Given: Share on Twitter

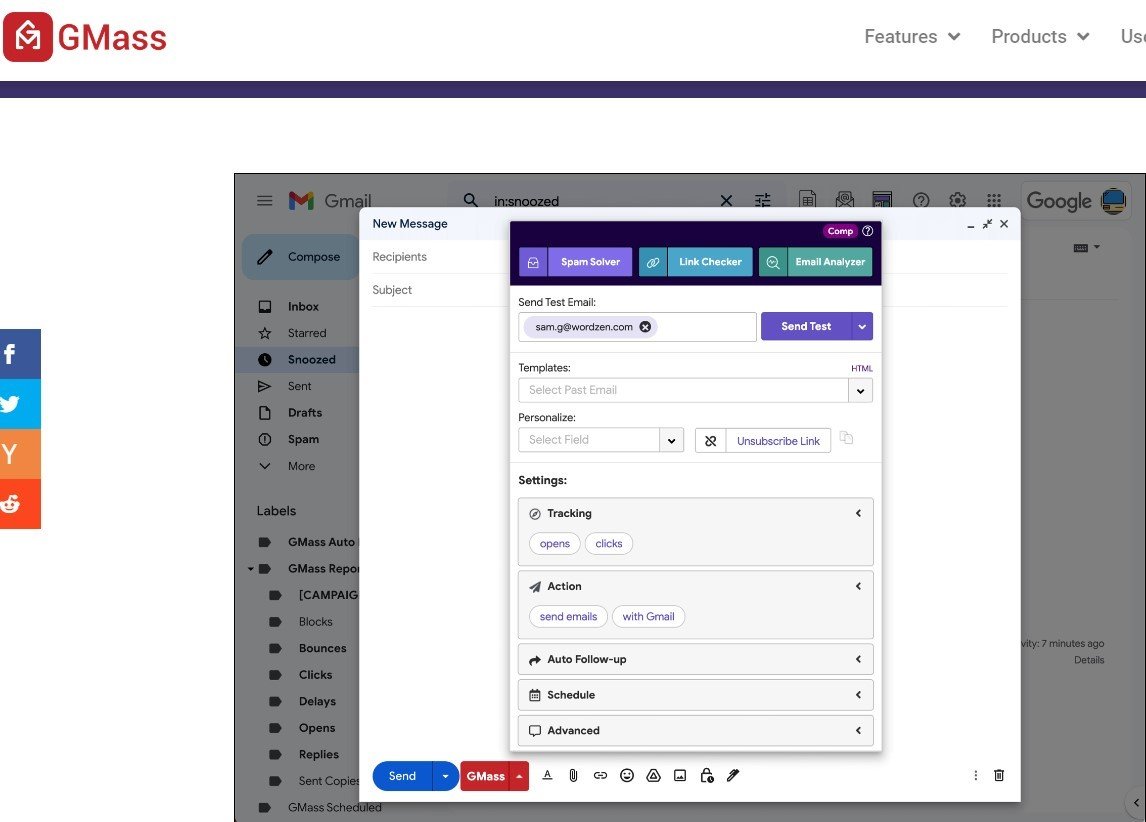Looking at the screenshot, I should 20,404.
